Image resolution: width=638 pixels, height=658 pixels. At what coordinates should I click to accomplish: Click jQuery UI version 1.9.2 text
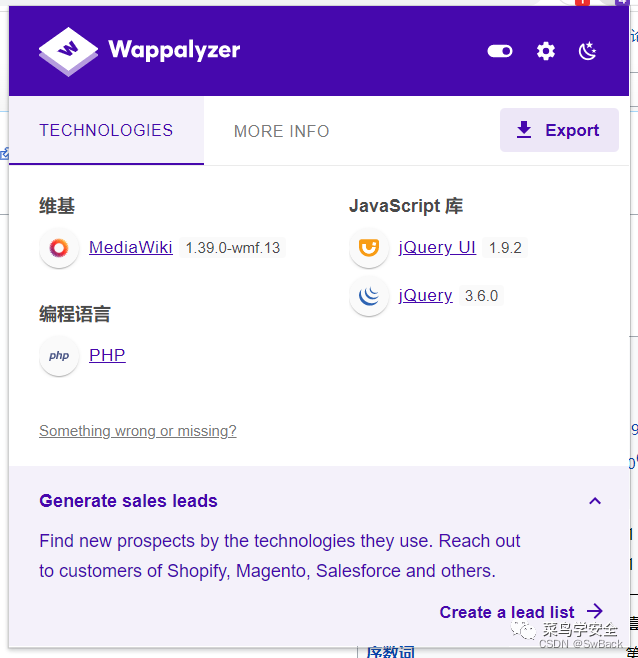pos(505,248)
